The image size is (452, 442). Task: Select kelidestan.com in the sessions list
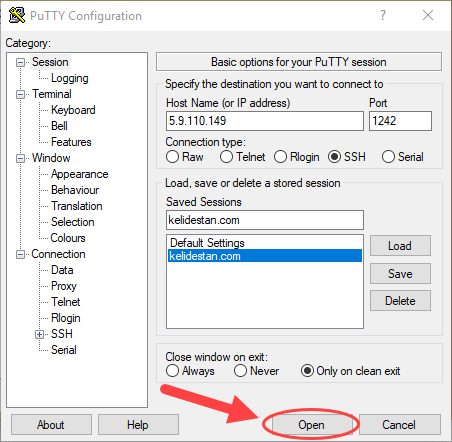(x=265, y=256)
